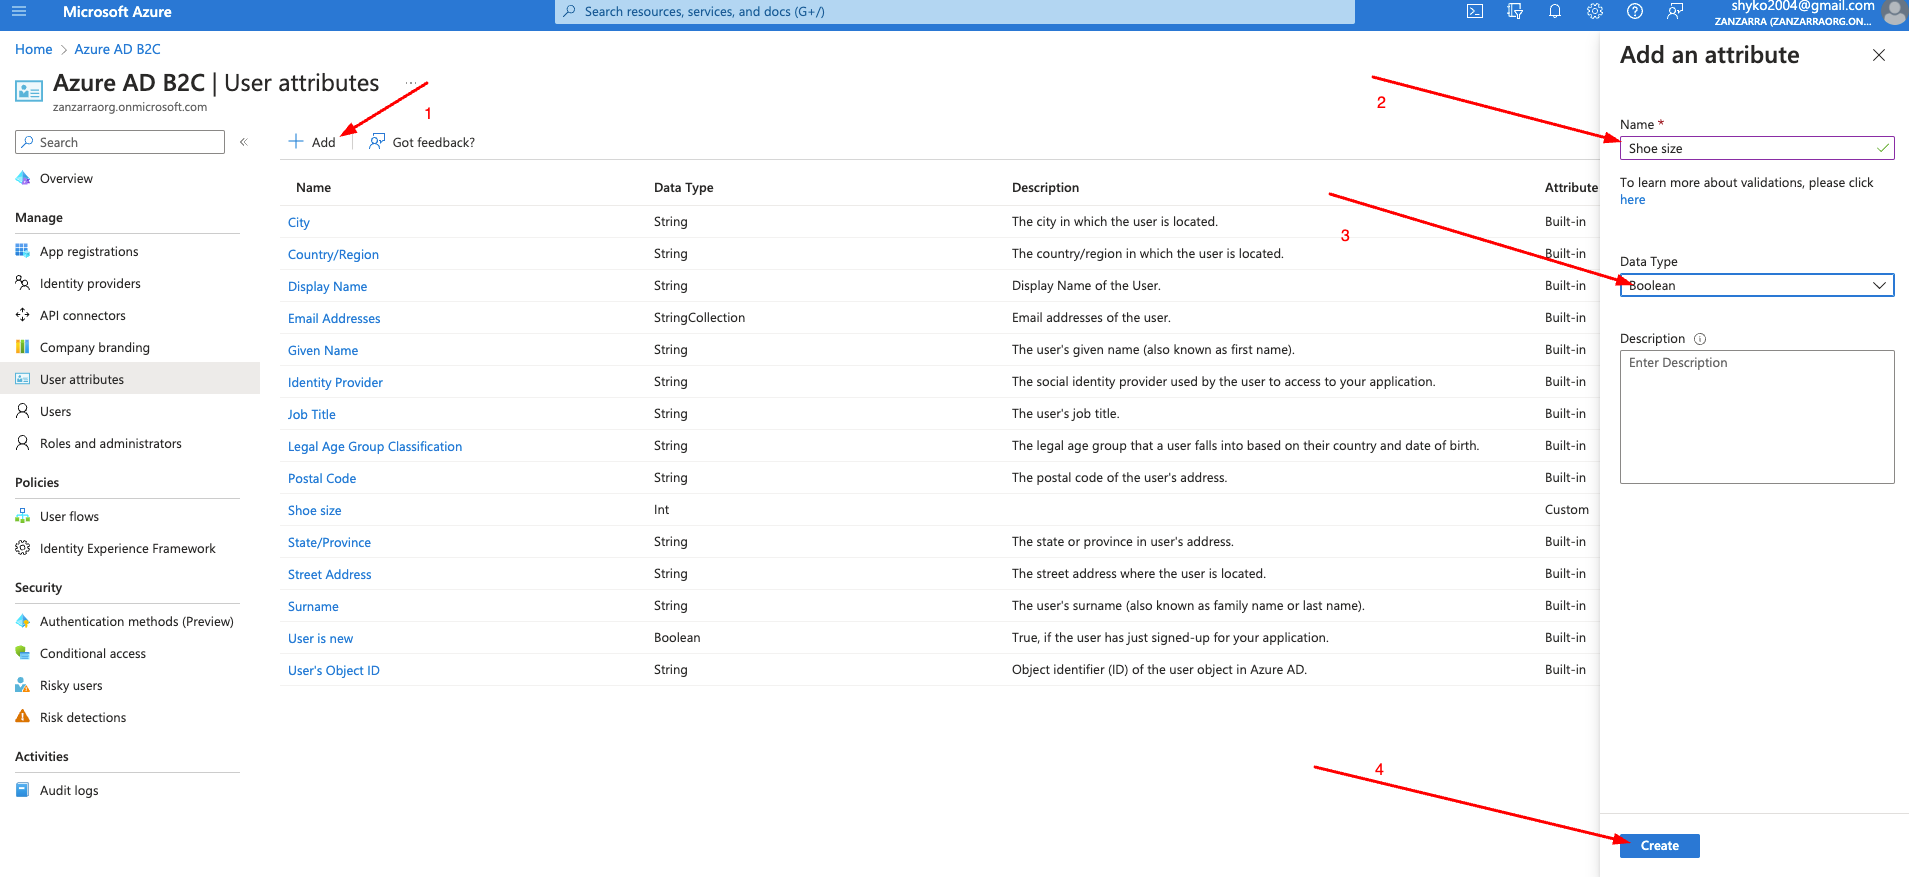Open Directories and subscriptions filter icon
1909x877 pixels.
(x=1515, y=12)
